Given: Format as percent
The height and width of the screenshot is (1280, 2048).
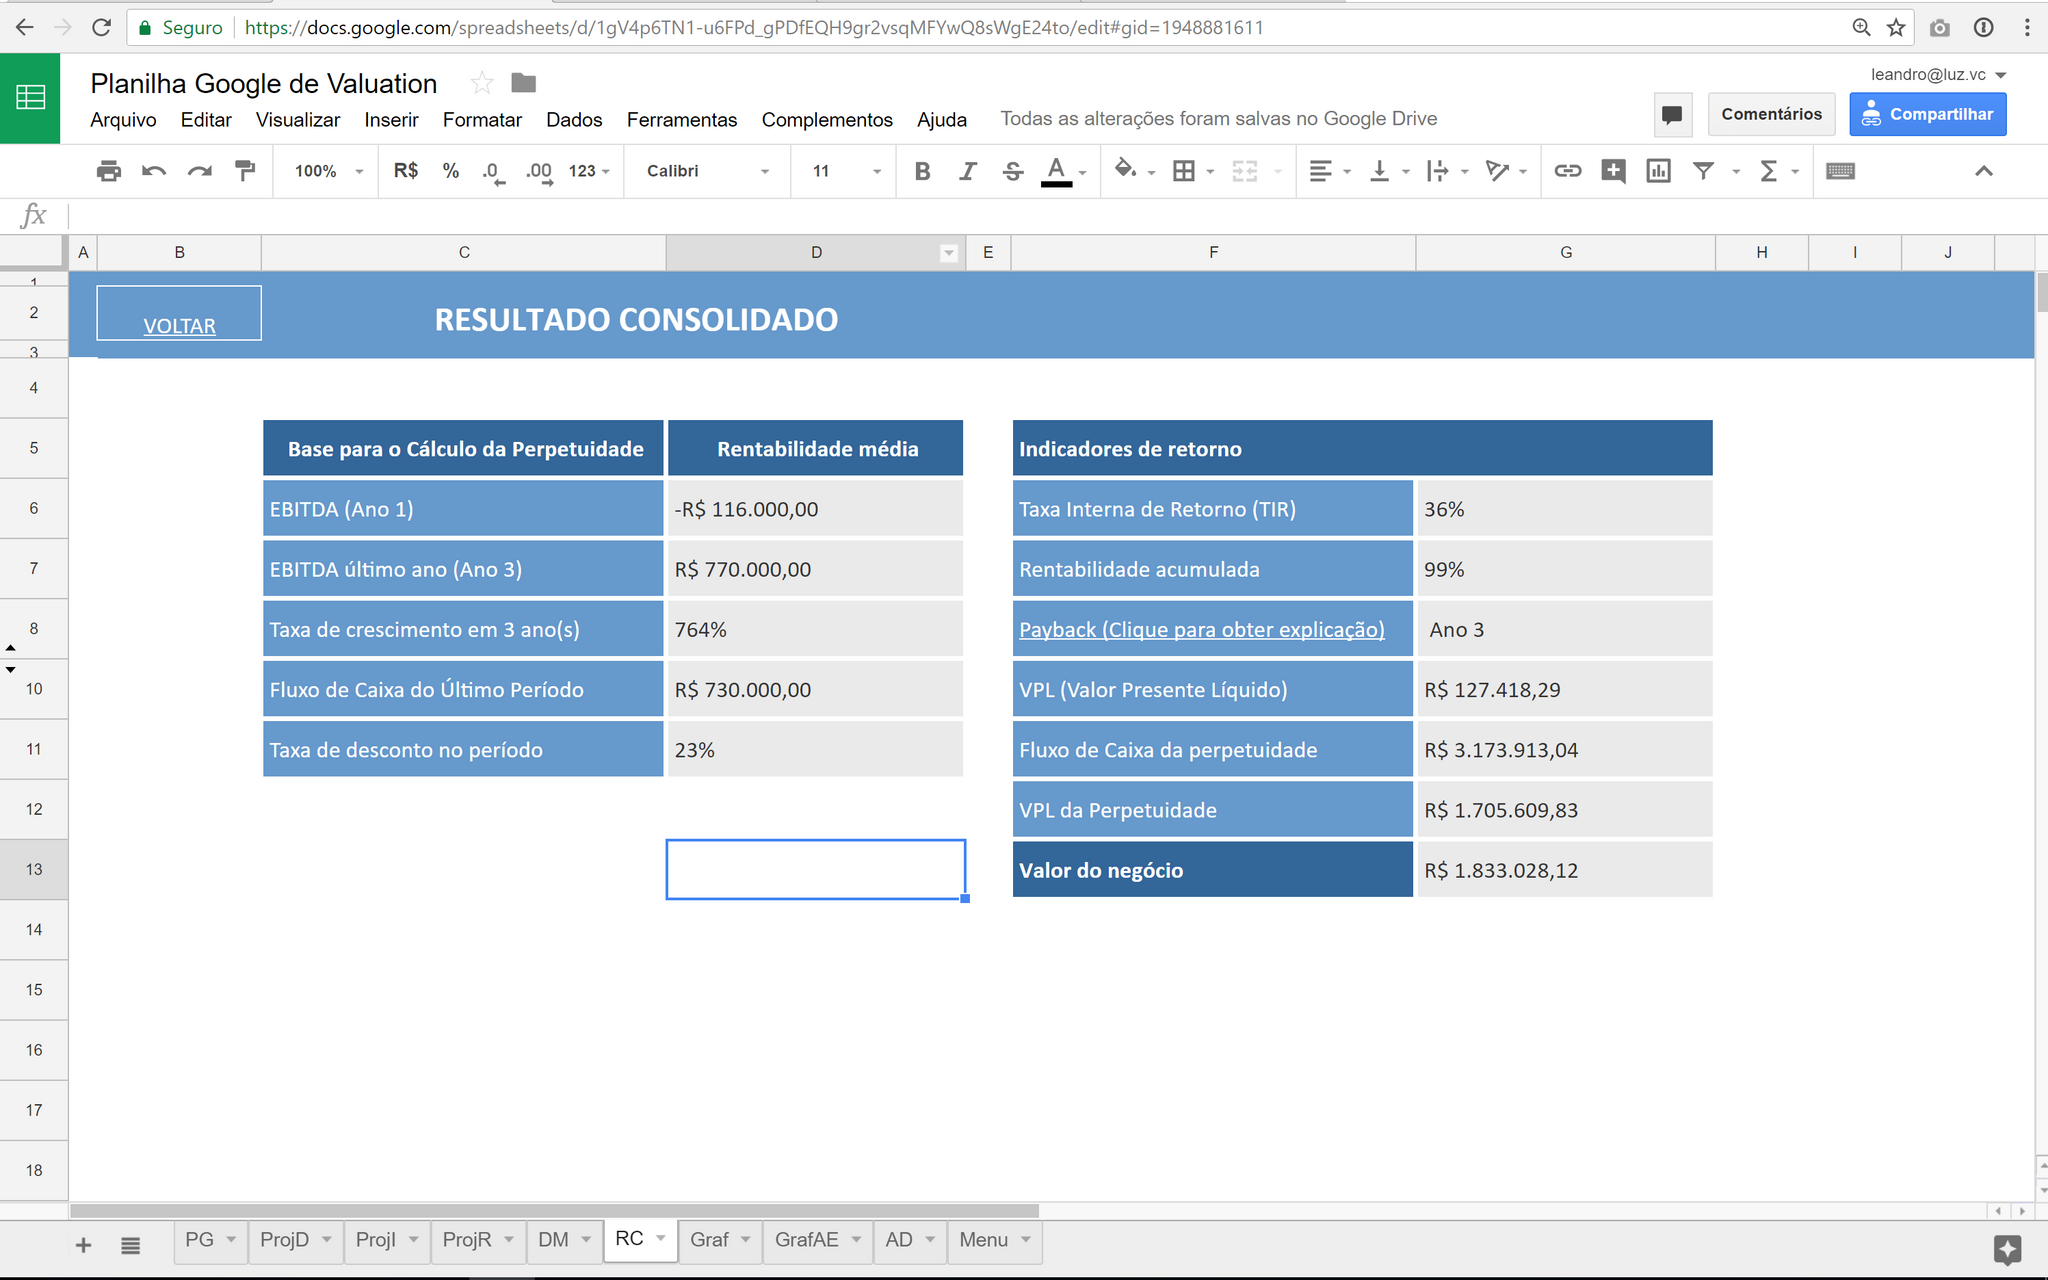Looking at the screenshot, I should [x=451, y=171].
